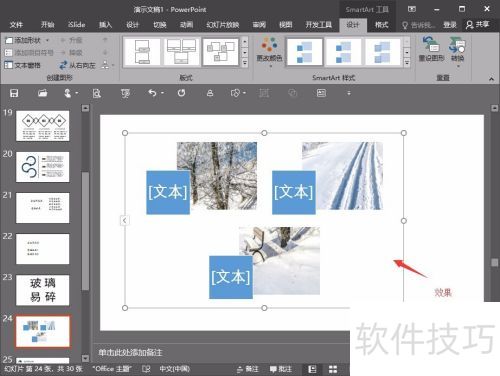Click the Save icon in quick access toolbar
The image size is (500, 376).
pyautogui.click(x=14, y=93)
